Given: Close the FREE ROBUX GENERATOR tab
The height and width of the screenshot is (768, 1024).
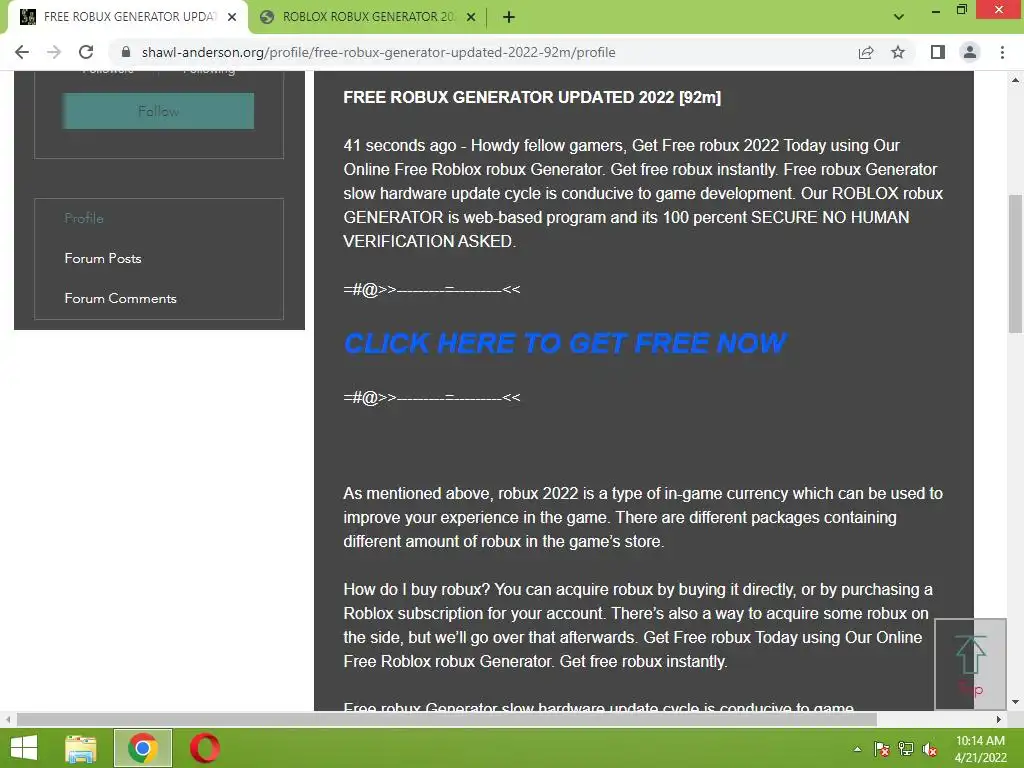Looking at the screenshot, I should click(232, 17).
